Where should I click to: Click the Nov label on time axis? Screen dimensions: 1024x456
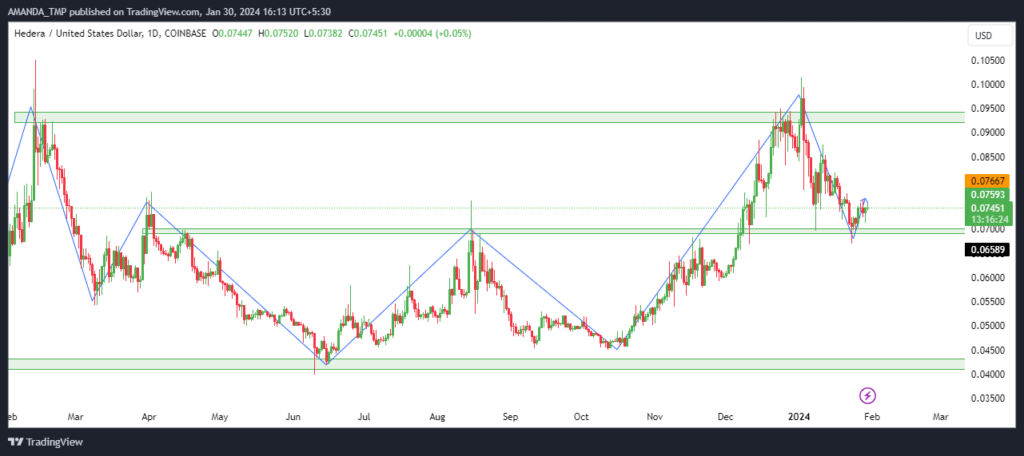click(x=654, y=417)
